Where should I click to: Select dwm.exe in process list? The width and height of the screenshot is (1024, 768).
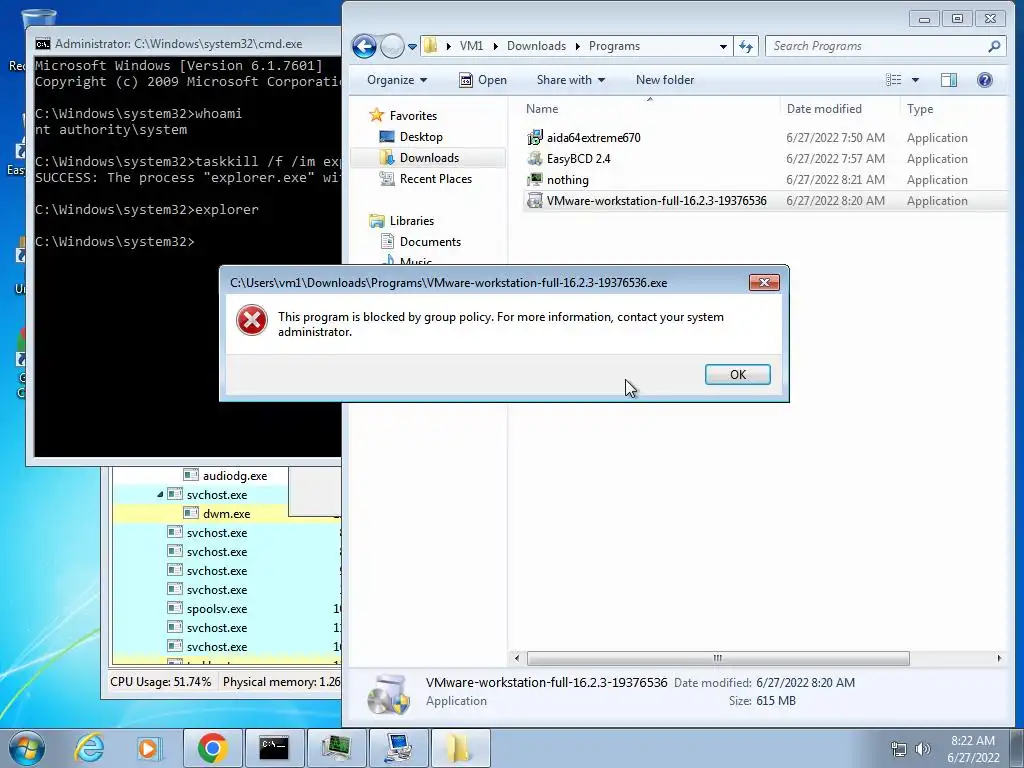pyautogui.click(x=226, y=514)
